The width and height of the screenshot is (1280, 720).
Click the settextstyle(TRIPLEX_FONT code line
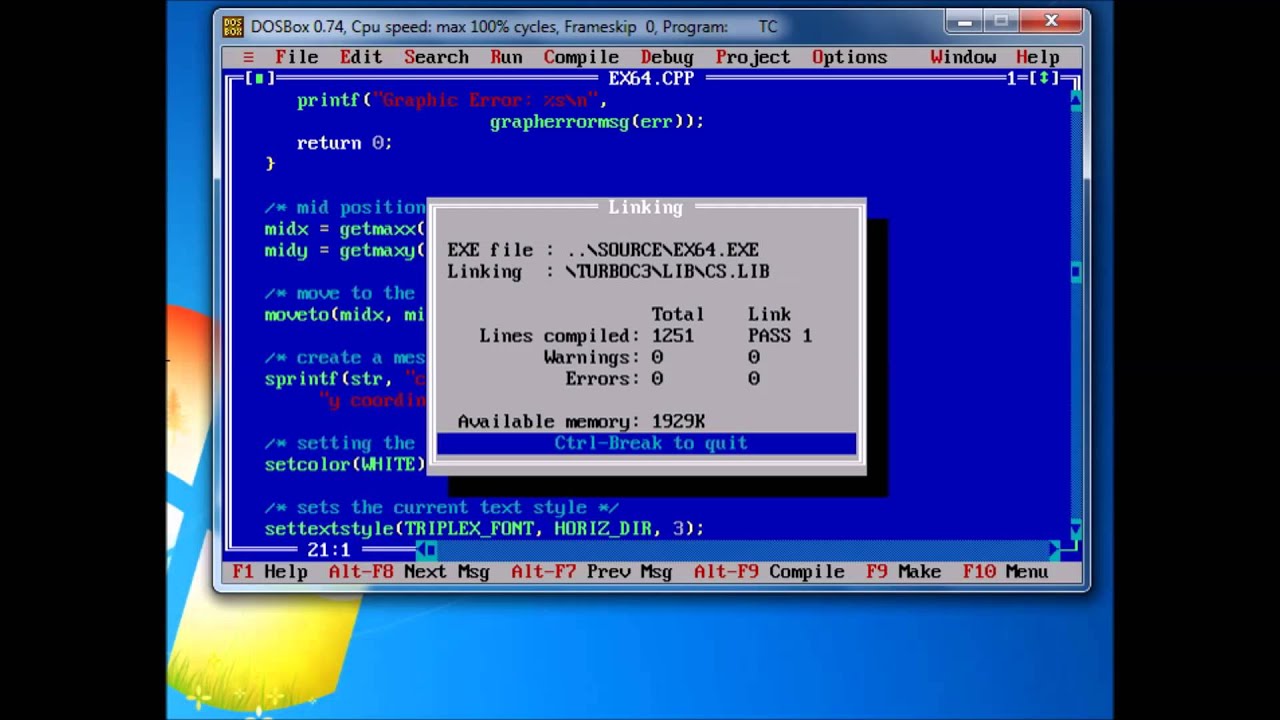tap(484, 528)
